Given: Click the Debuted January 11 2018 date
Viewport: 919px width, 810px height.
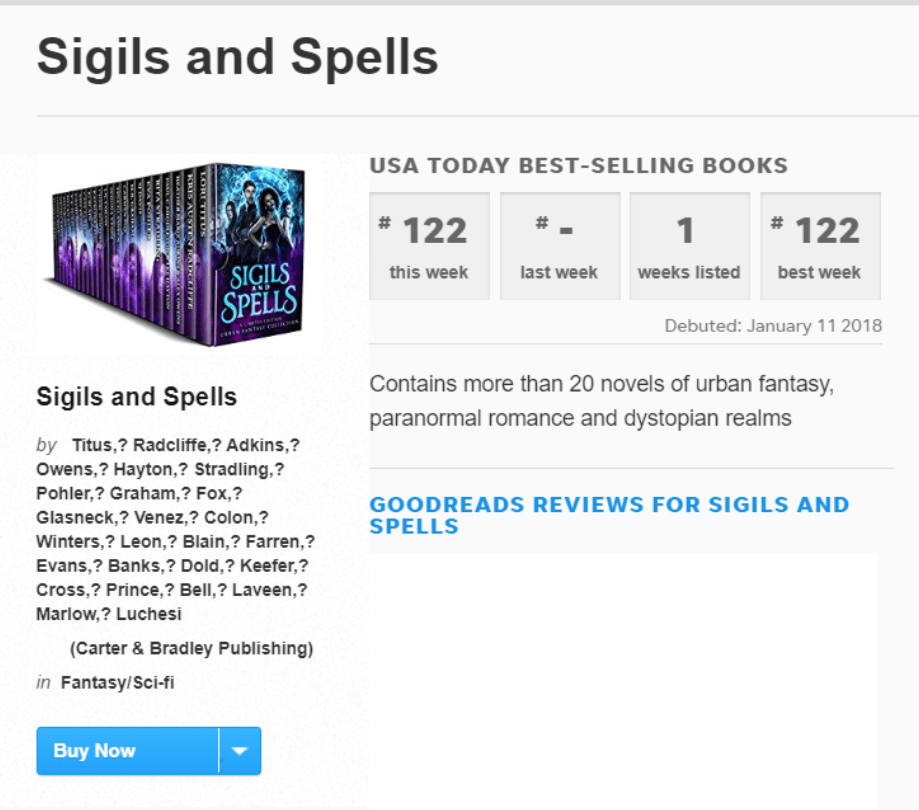Looking at the screenshot, I should tap(773, 326).
